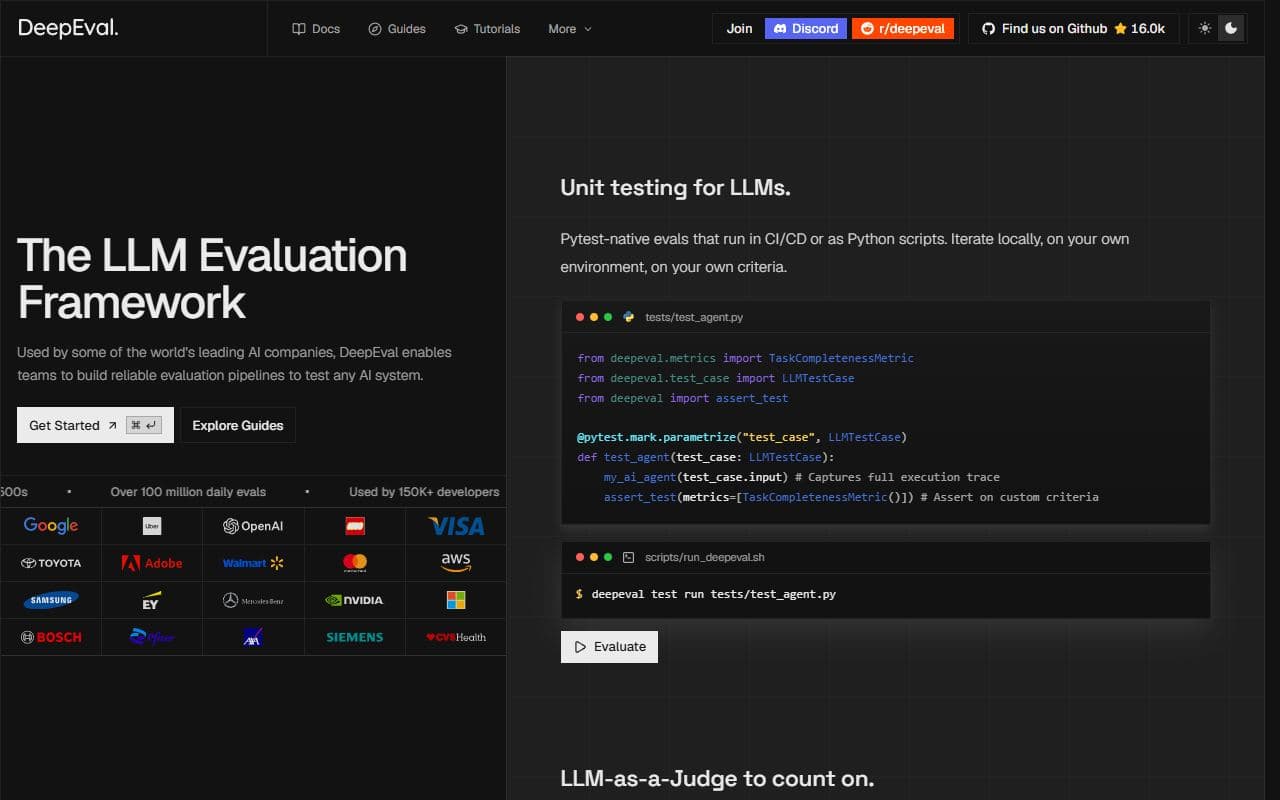Click the Siemens logo
1280x800 pixels.
355,637
